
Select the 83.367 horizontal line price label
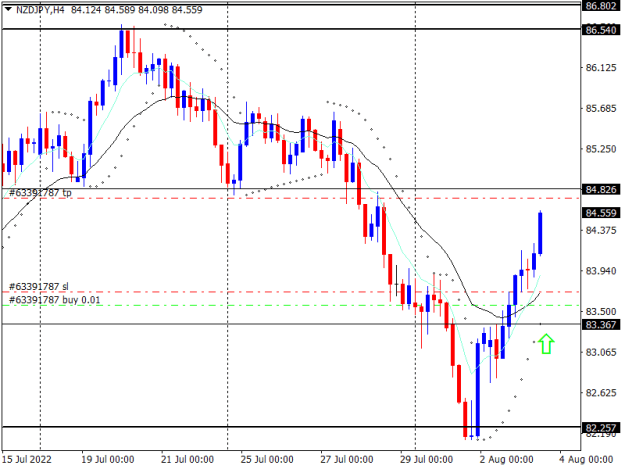pyautogui.click(x=601, y=325)
